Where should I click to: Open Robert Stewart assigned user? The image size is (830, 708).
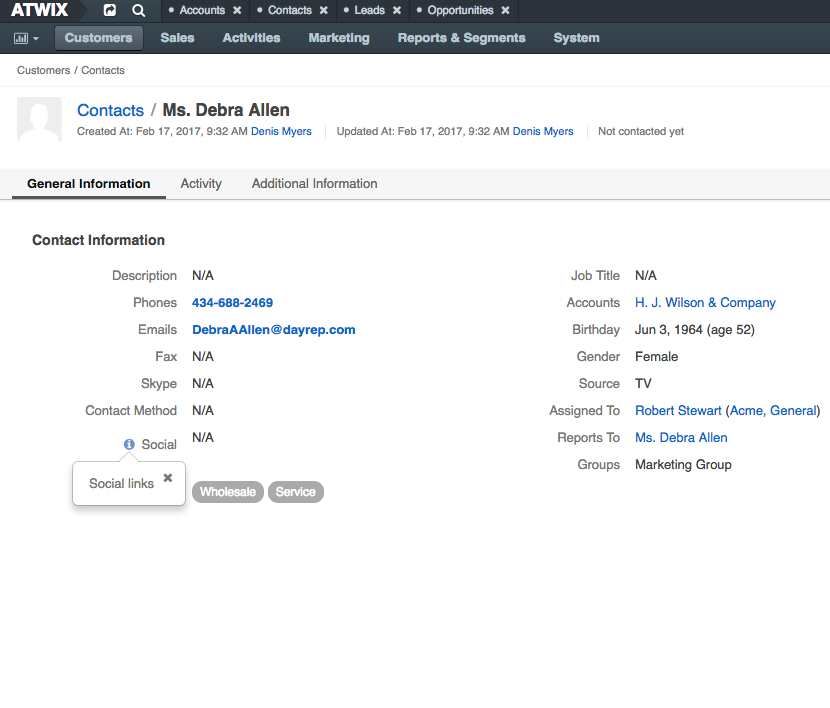(678, 411)
